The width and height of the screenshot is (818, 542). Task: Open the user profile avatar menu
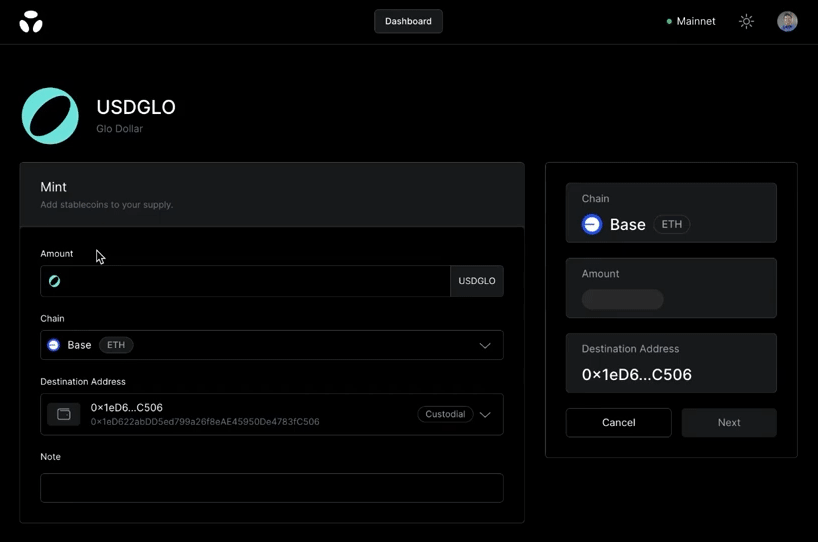click(x=787, y=21)
